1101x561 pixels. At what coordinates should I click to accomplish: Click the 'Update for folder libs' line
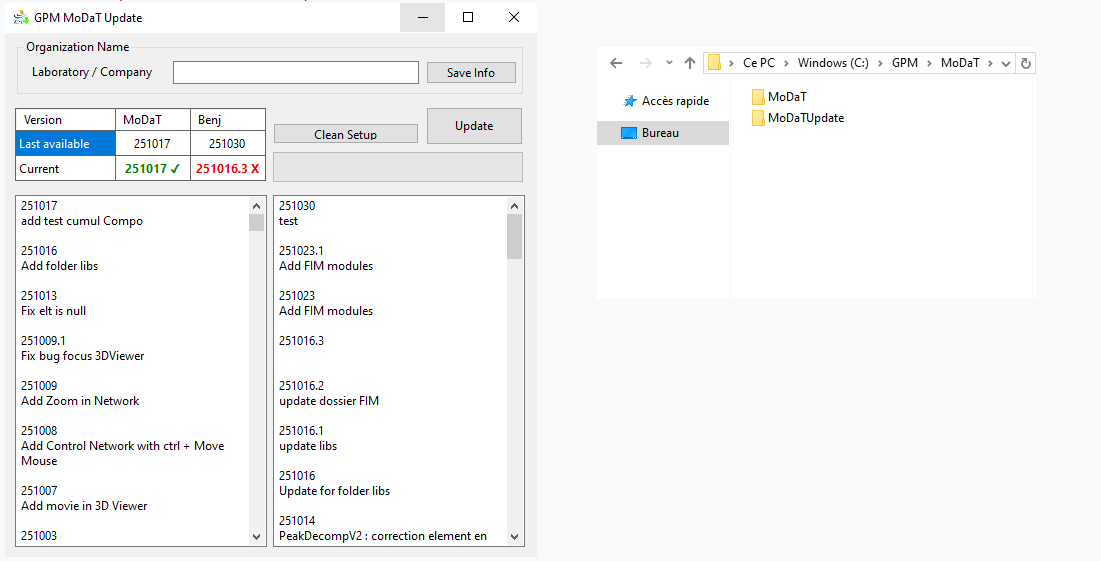point(334,491)
